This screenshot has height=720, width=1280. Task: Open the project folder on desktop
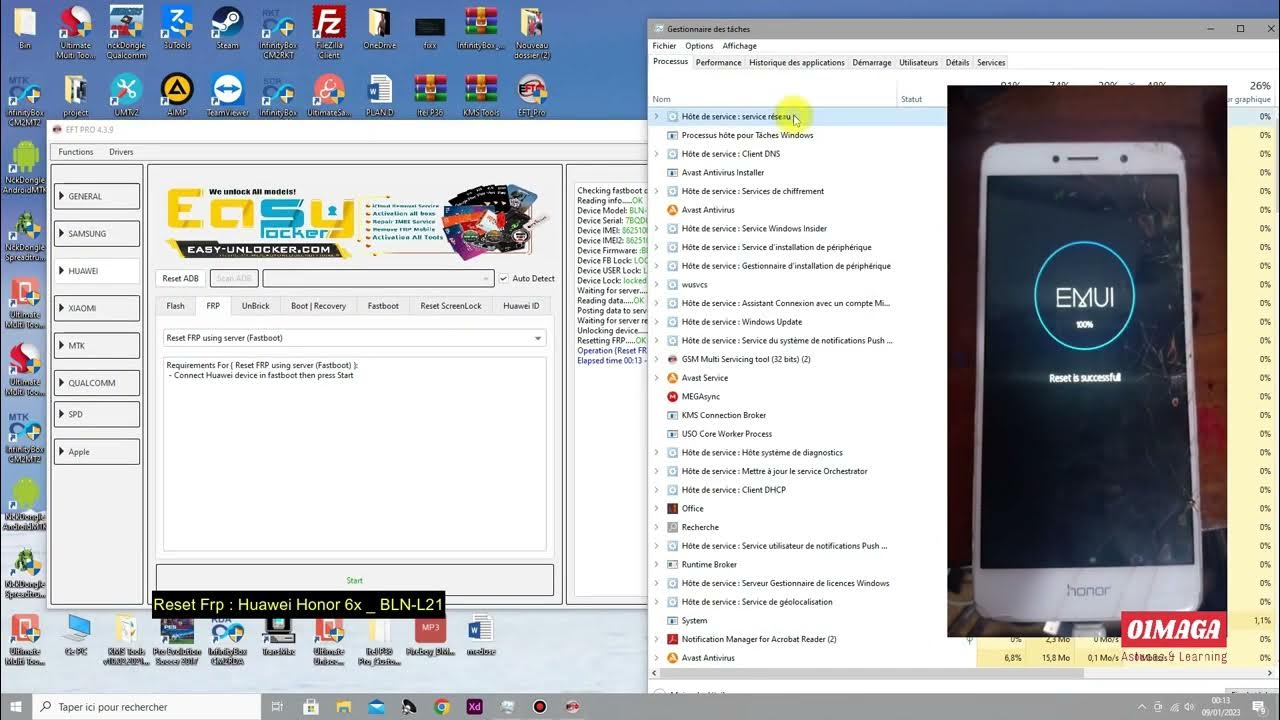pos(76,97)
